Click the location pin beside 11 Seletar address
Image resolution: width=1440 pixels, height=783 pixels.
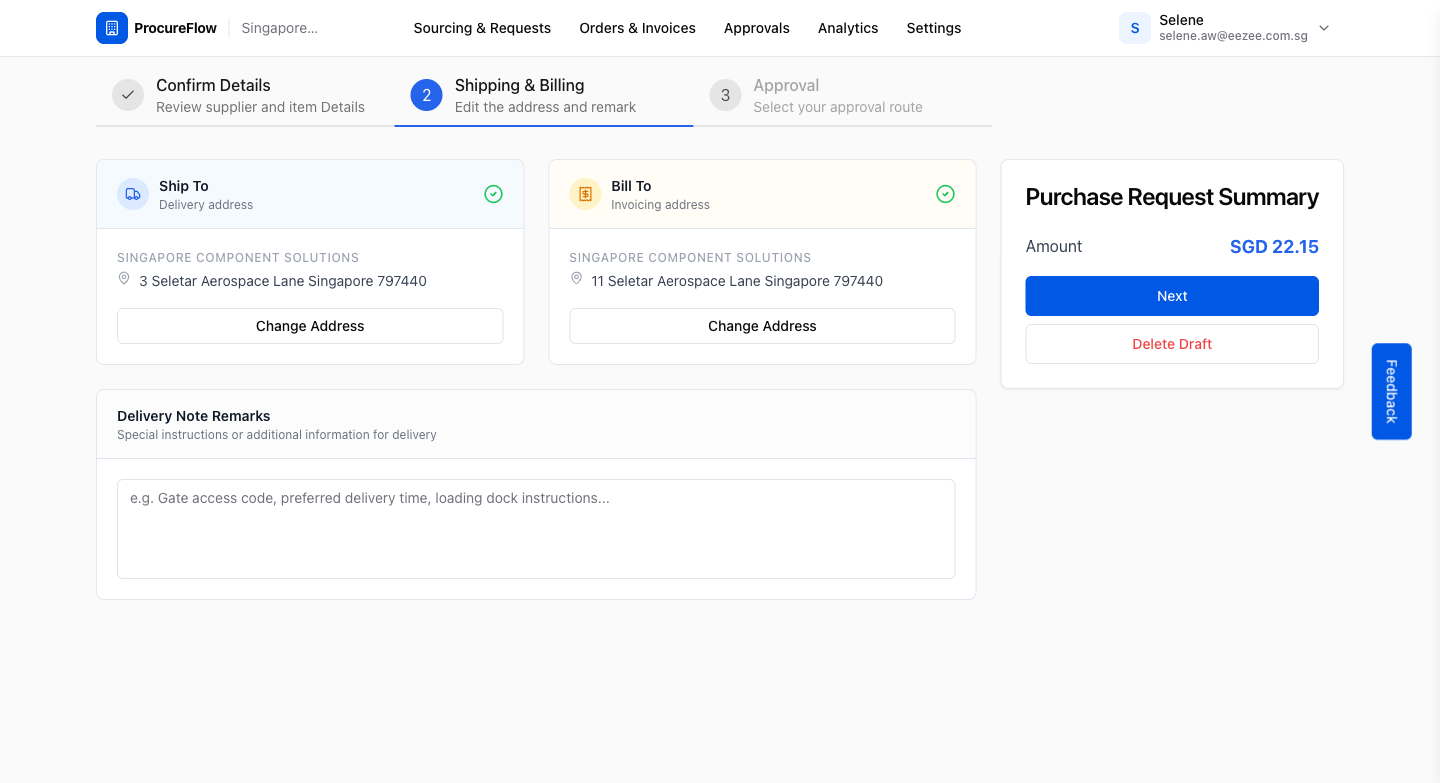(576, 279)
